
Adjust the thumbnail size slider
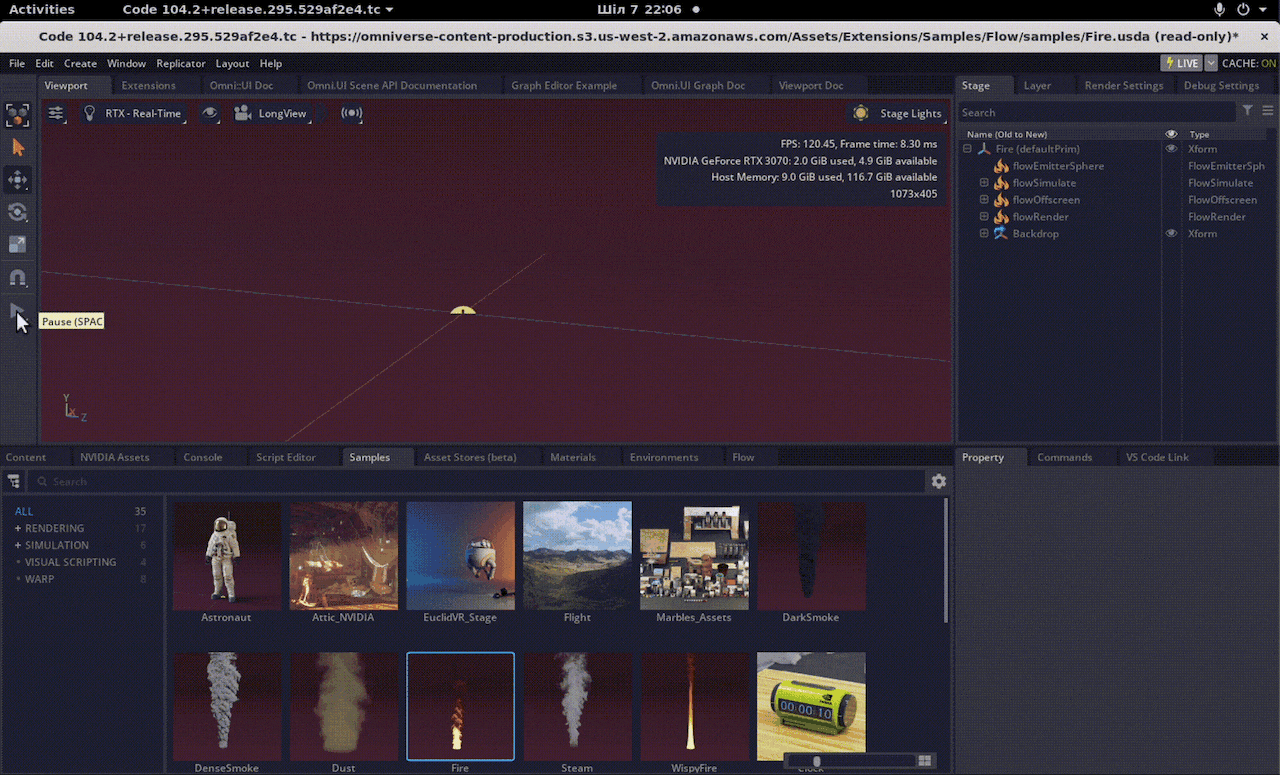[817, 762]
